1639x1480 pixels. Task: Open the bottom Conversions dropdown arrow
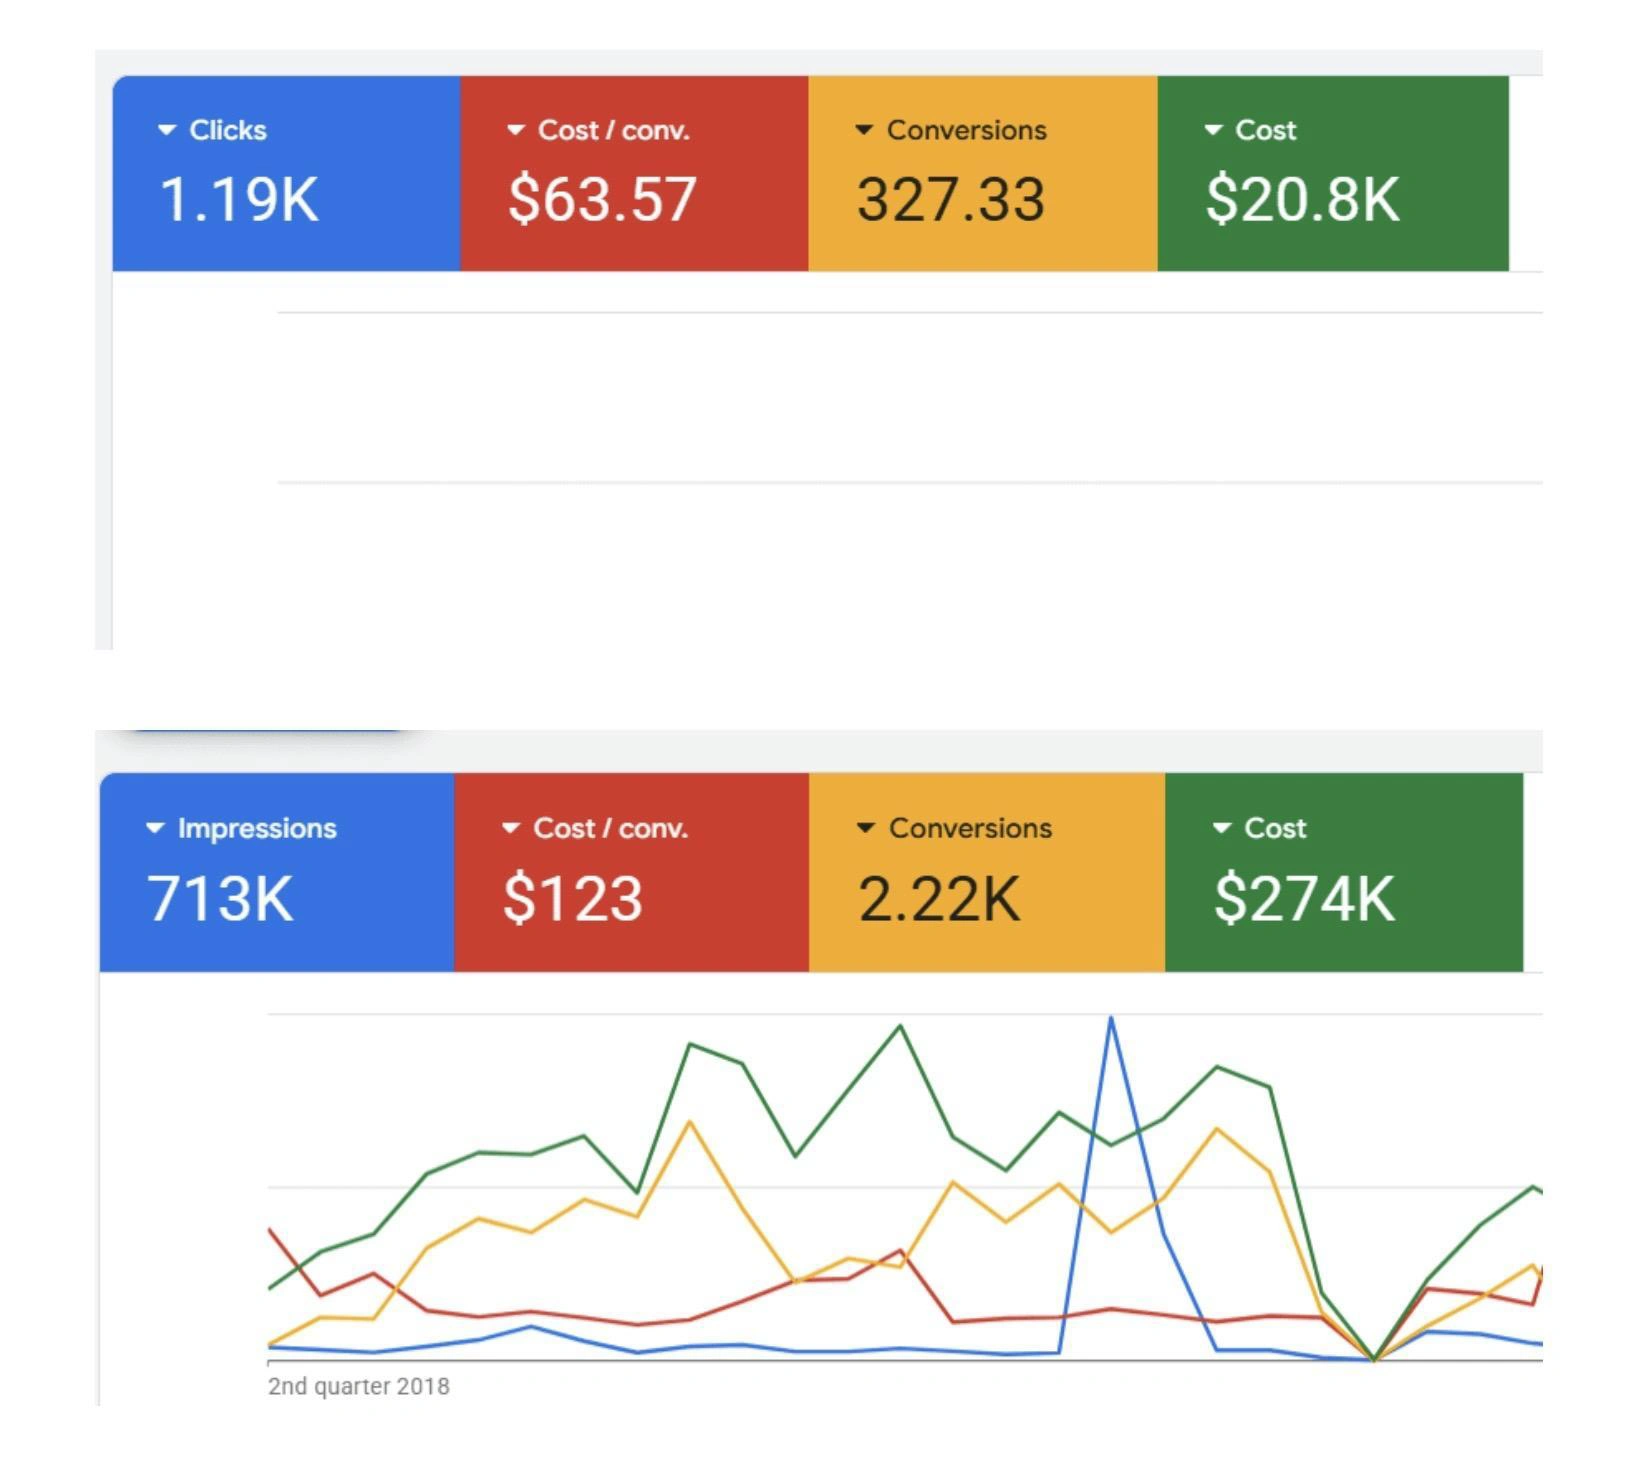(x=866, y=828)
